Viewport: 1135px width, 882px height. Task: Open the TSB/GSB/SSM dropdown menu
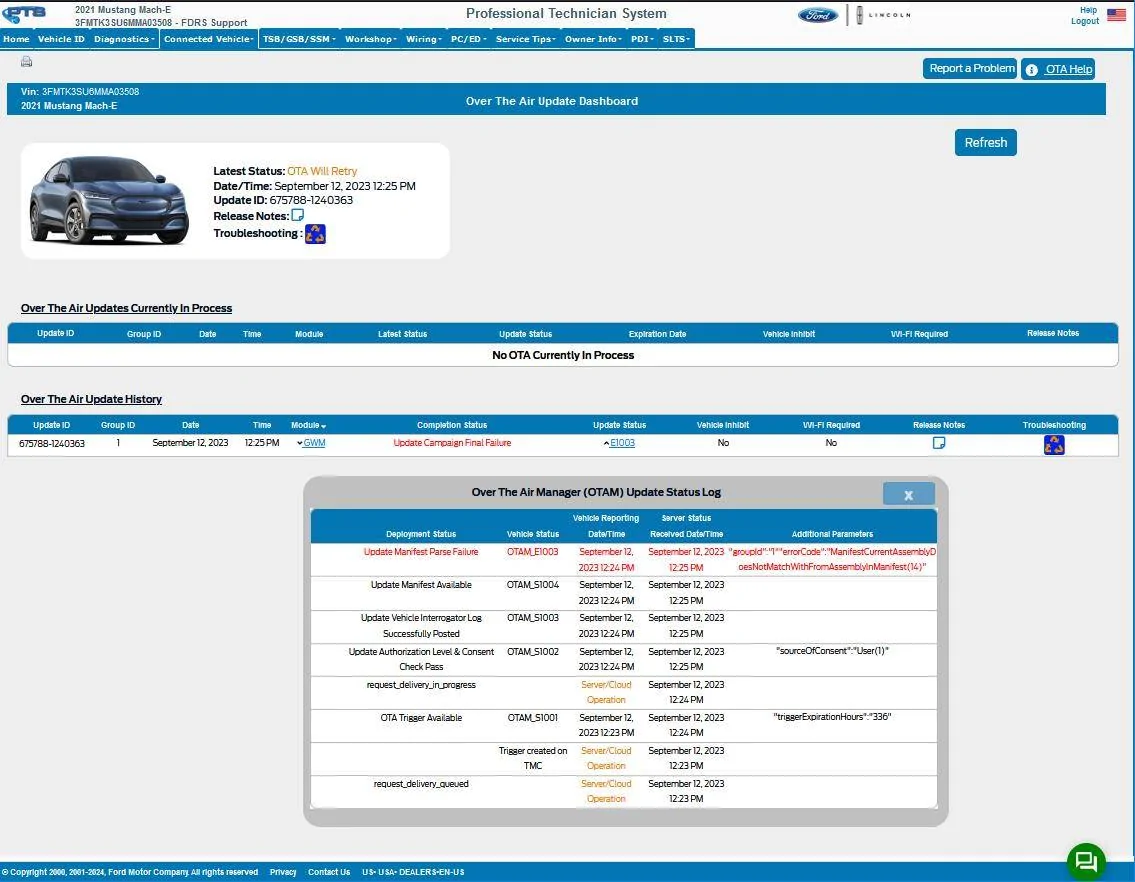299,39
